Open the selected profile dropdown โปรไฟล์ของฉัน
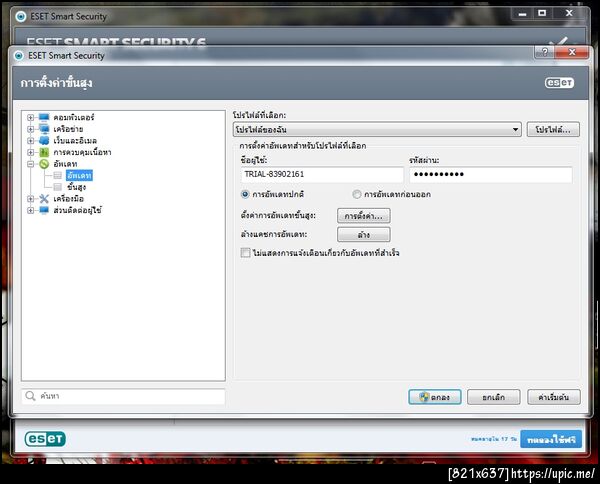The image size is (600, 484). 377,130
